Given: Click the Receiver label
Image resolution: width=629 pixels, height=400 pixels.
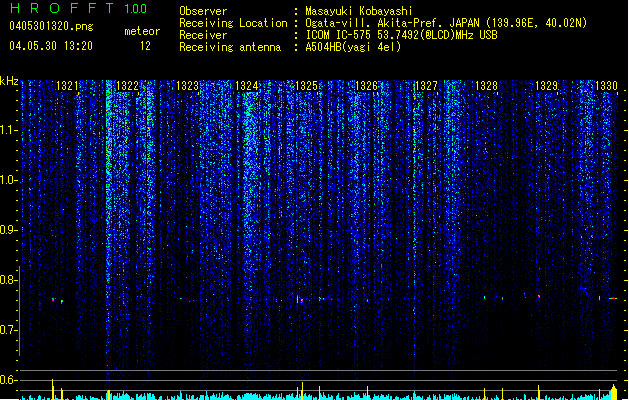Looking at the screenshot, I should coord(203,35).
